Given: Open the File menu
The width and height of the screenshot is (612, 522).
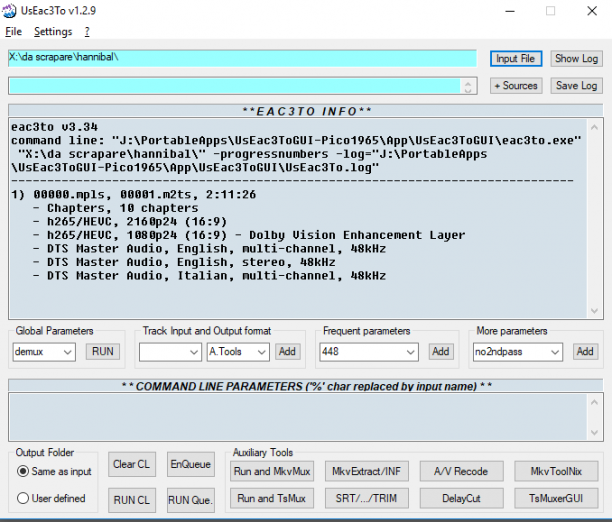Looking at the screenshot, I should (13, 32).
